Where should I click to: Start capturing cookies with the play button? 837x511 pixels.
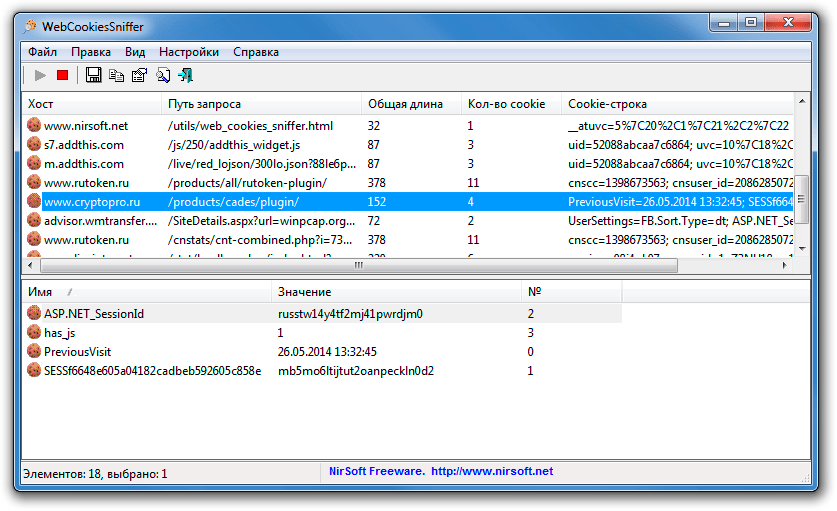(40, 75)
